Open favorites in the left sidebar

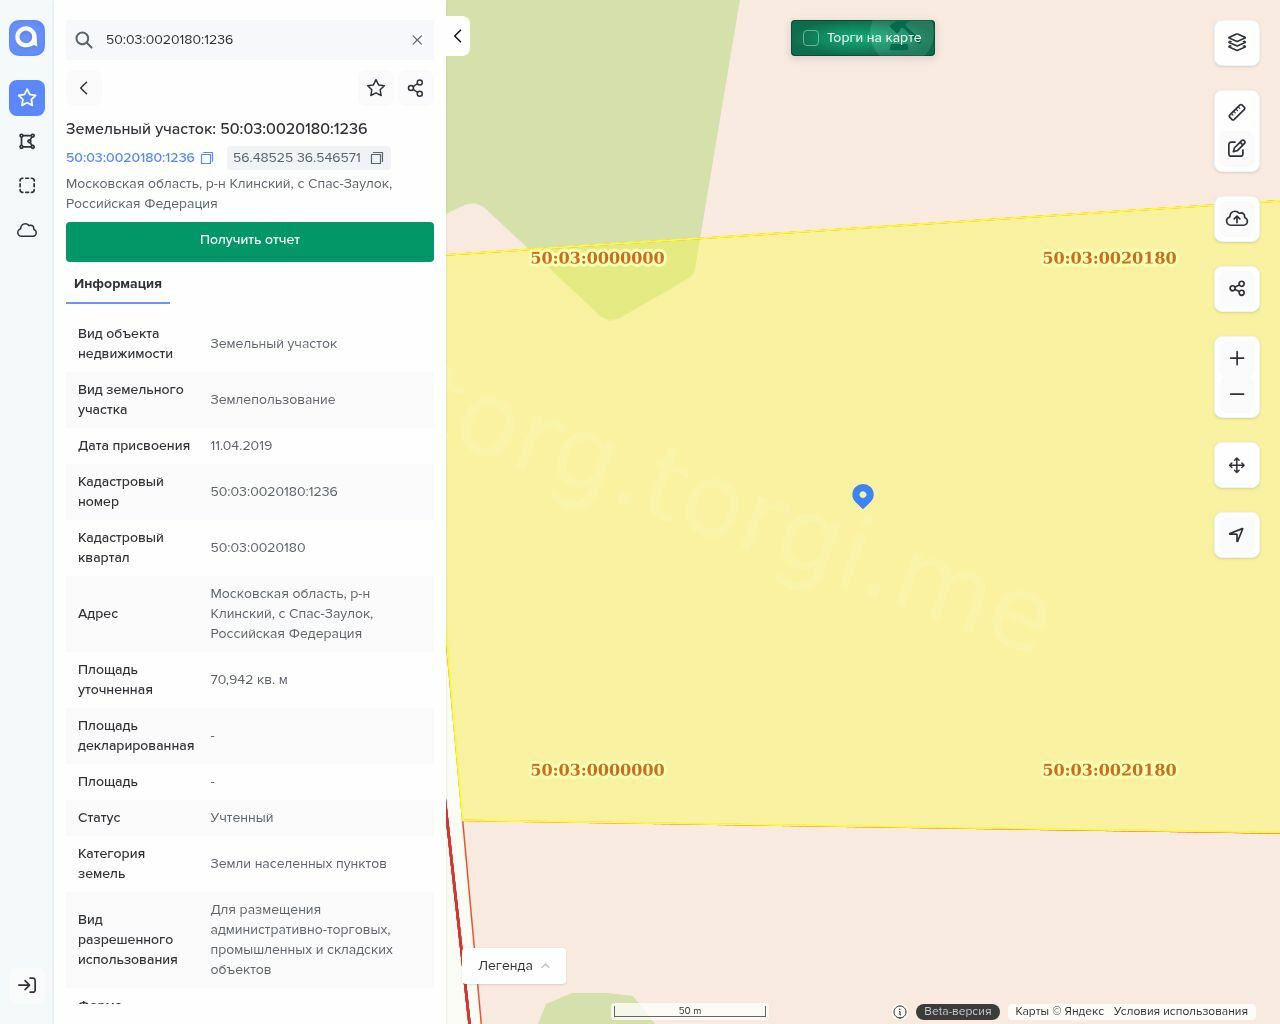(27, 98)
